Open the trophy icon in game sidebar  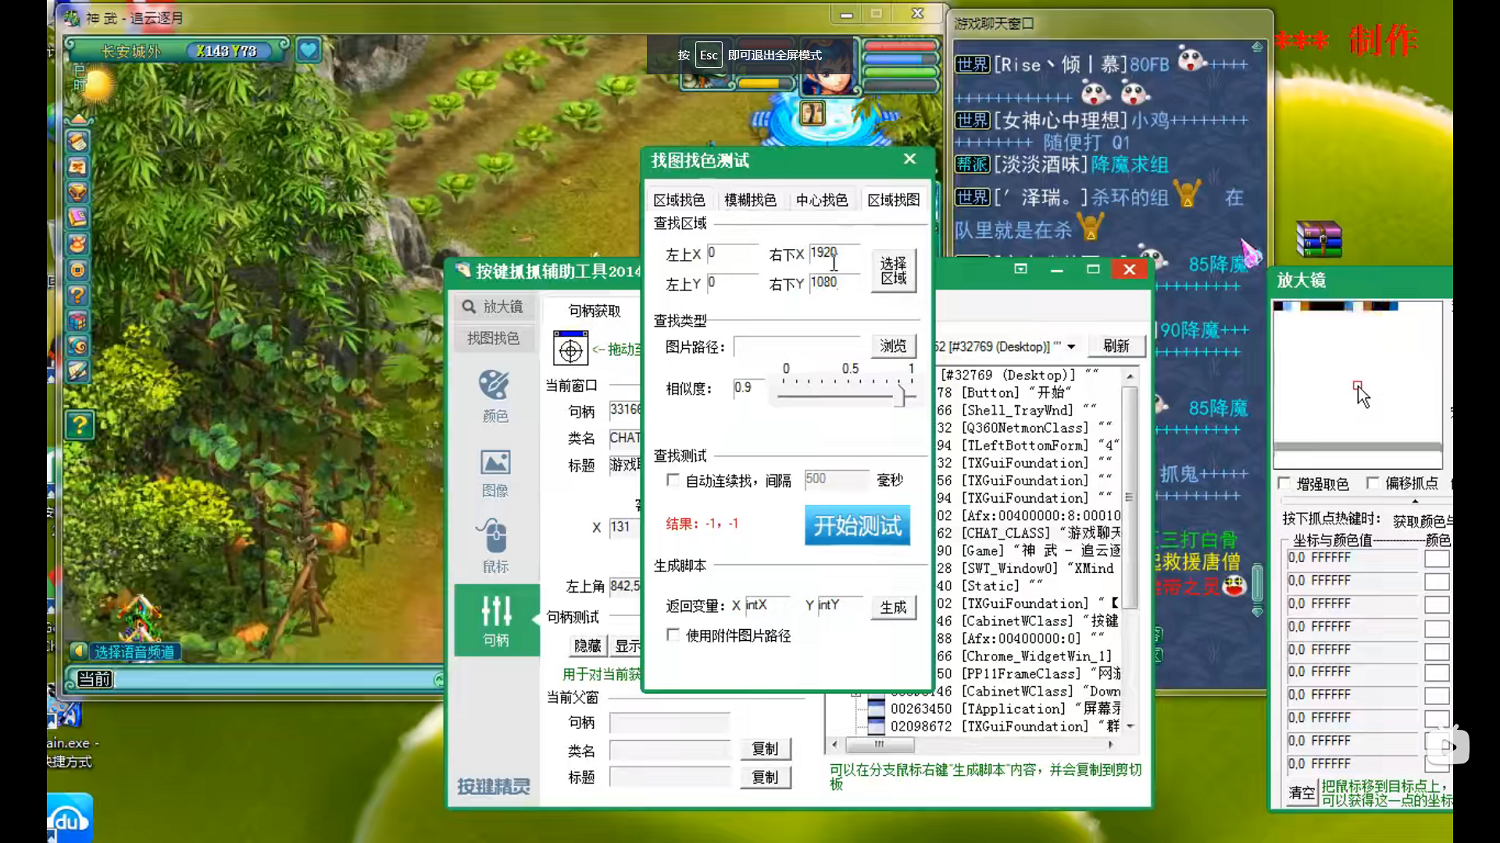click(78, 192)
